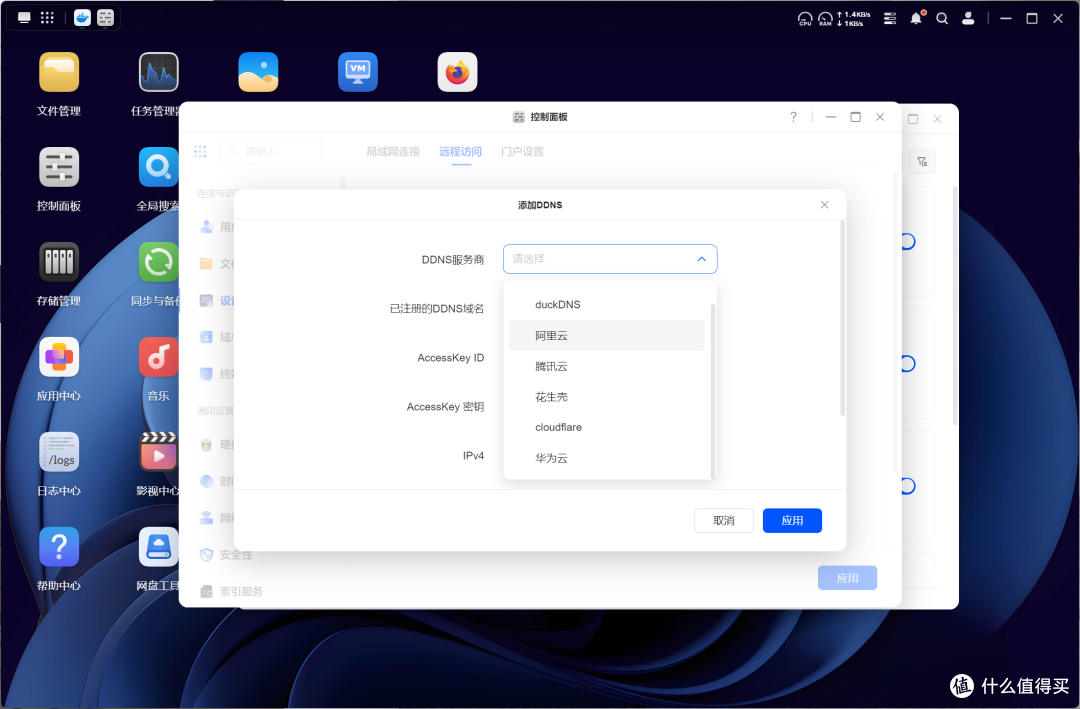
Task: Switch to the Docker taskbar app
Action: [82, 18]
